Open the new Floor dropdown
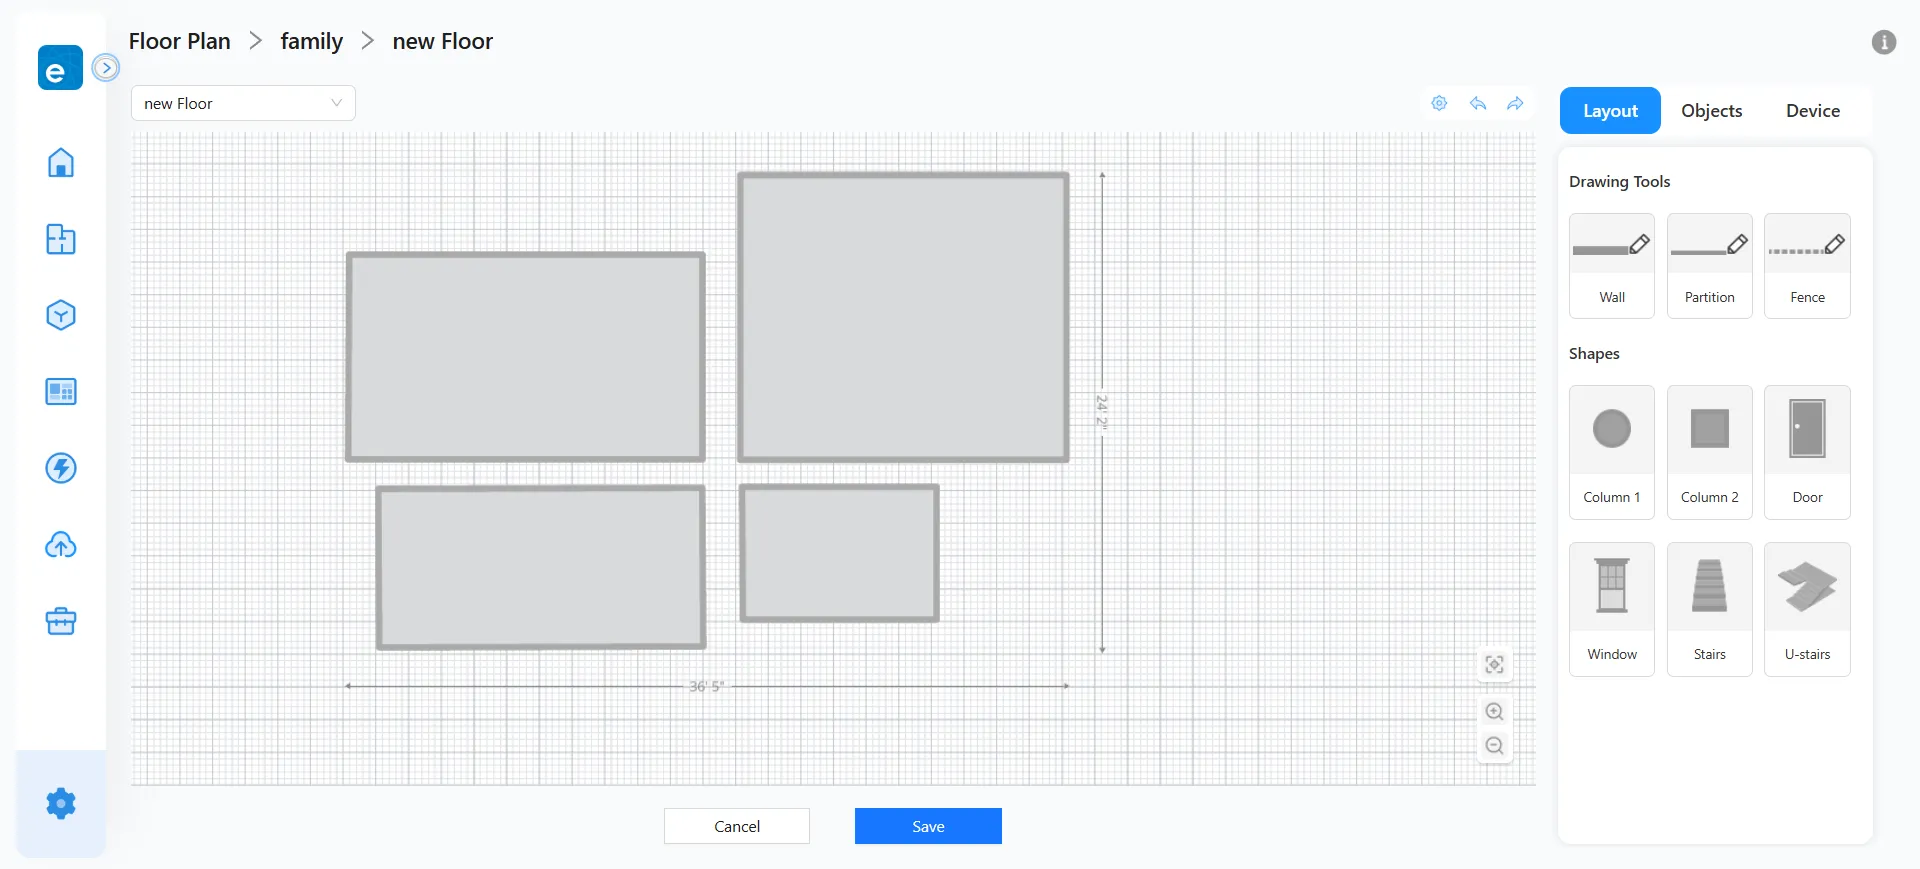 243,103
